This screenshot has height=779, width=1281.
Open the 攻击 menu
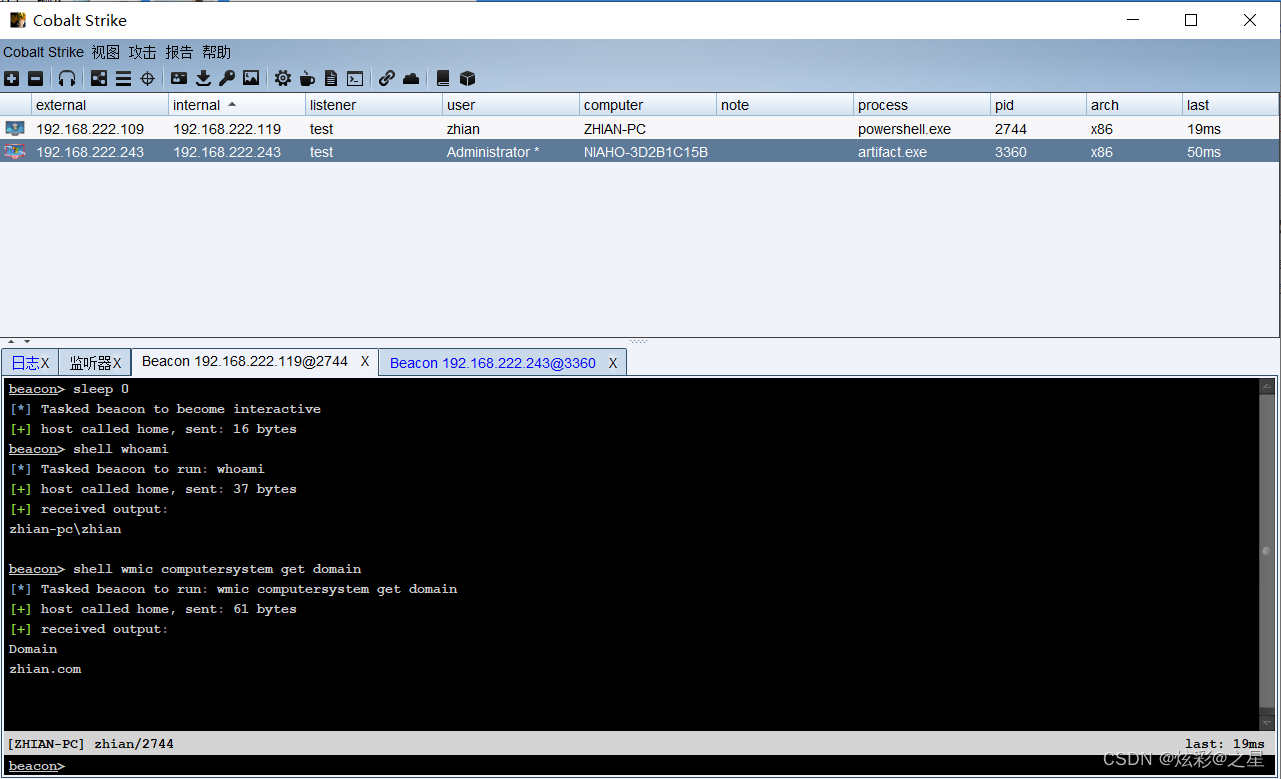(x=142, y=52)
